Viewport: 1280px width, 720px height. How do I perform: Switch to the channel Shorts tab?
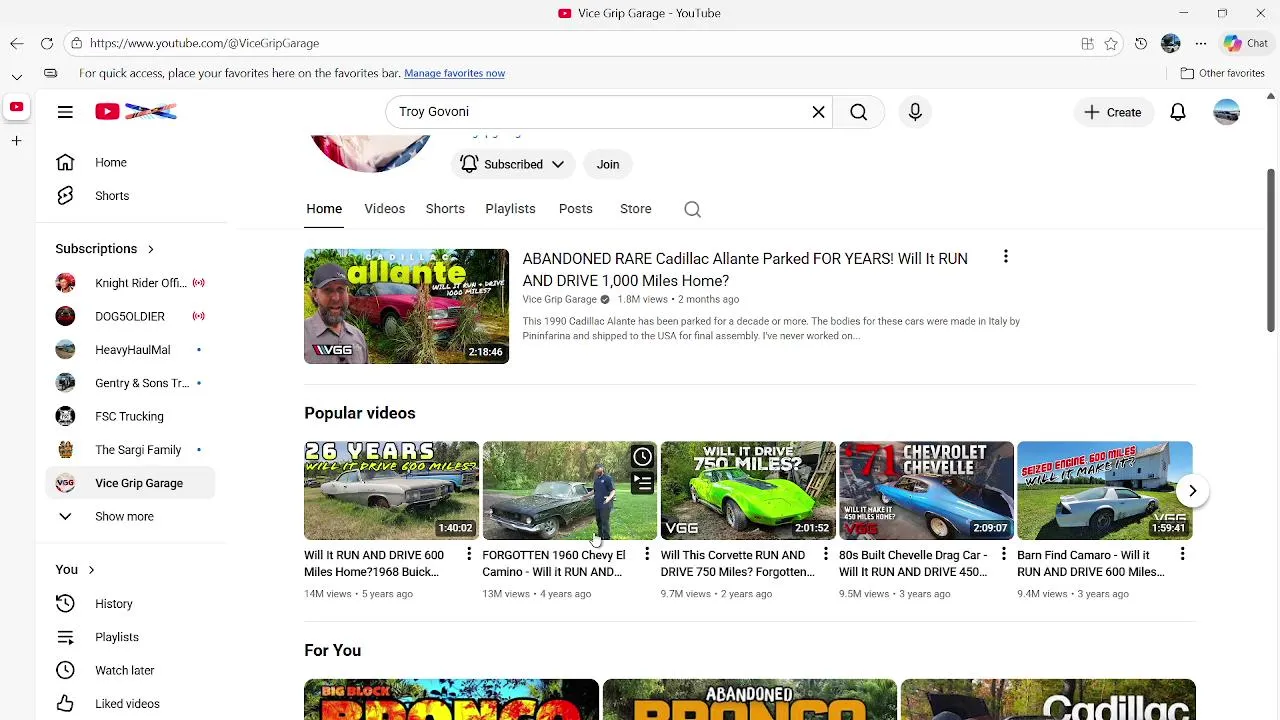[x=445, y=209]
